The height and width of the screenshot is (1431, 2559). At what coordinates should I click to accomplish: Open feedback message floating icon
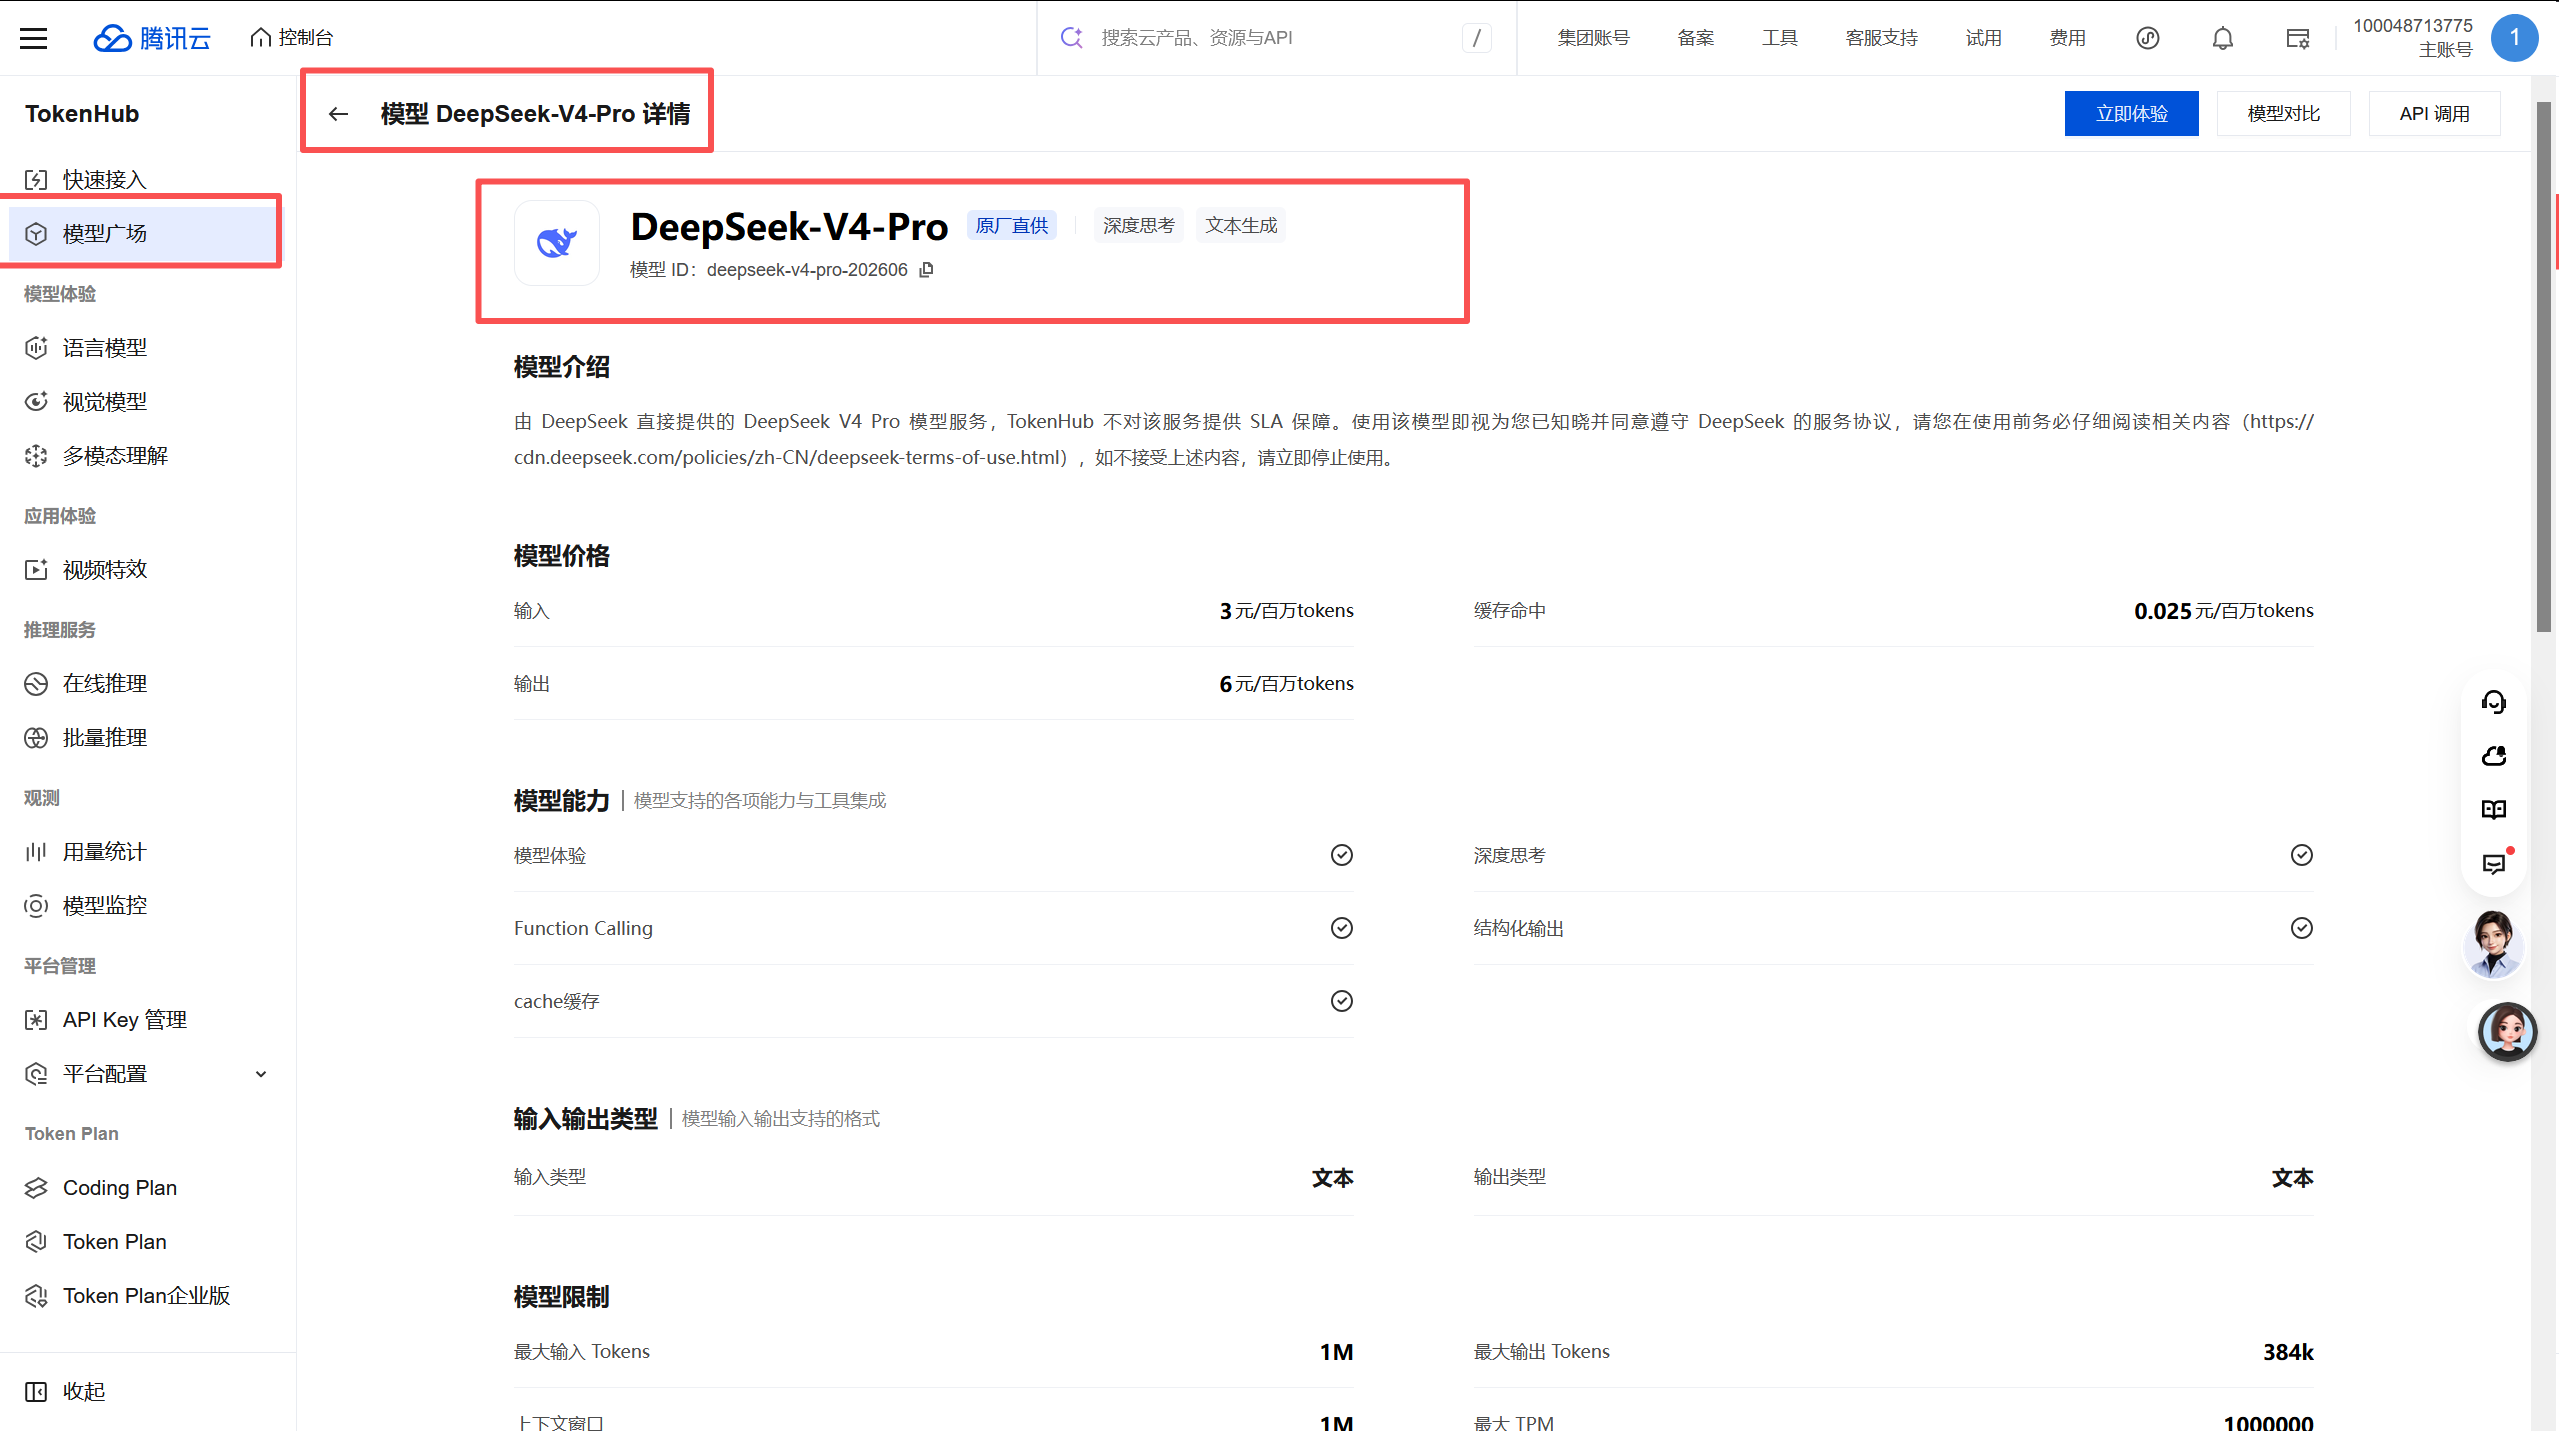2494,864
